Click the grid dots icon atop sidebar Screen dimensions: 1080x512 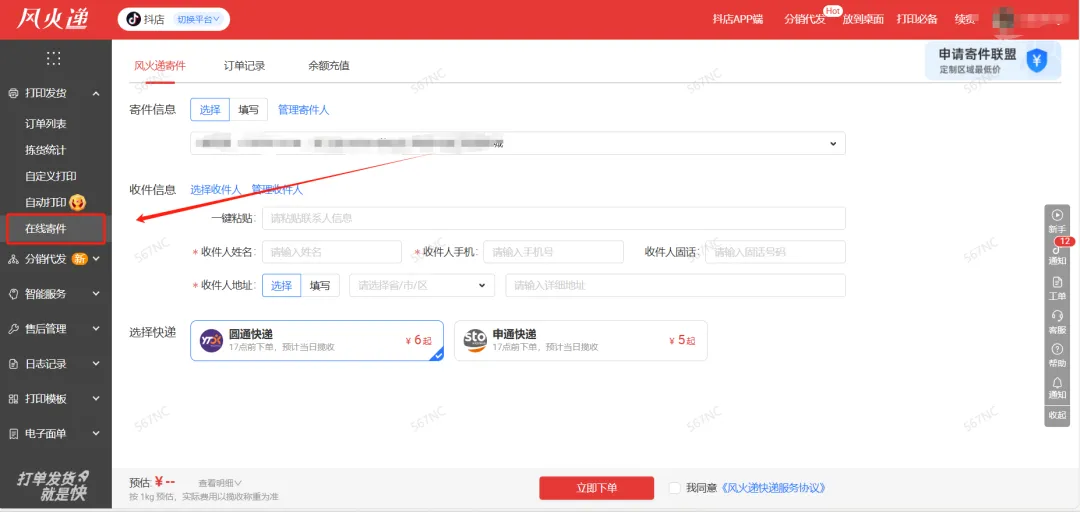pyautogui.click(x=54, y=58)
